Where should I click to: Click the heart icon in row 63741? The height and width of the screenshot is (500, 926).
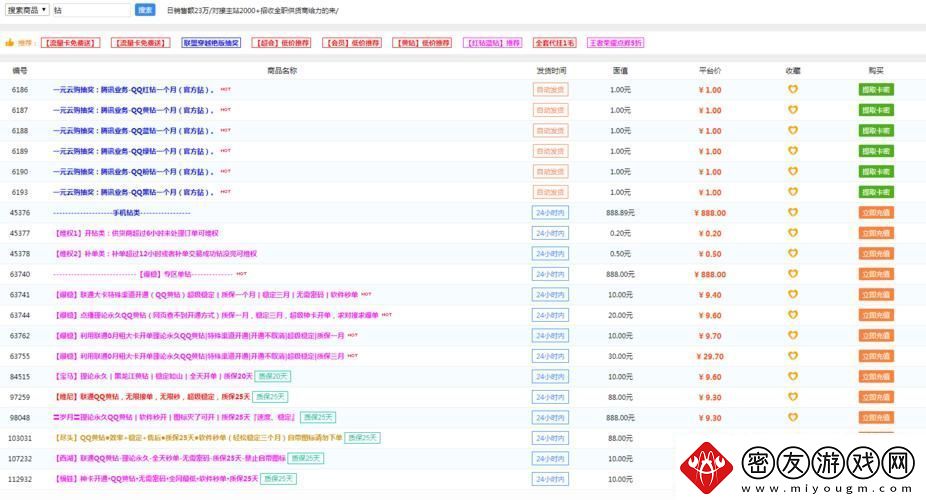(x=793, y=294)
